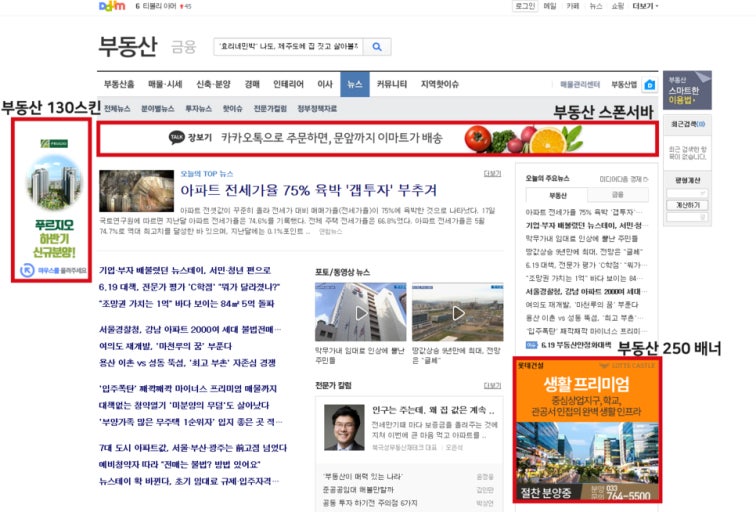Click the columnist portrait photo
756x512 pixels.
(x=343, y=427)
